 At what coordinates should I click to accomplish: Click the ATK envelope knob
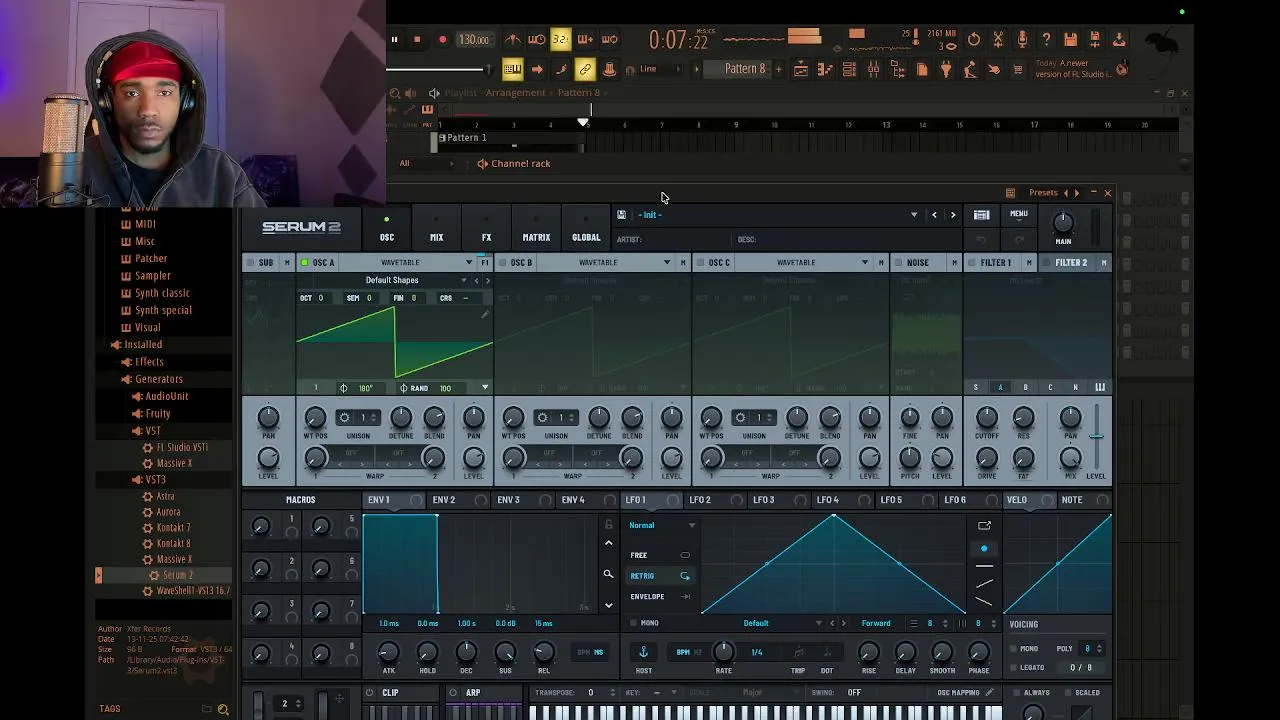[x=388, y=652]
